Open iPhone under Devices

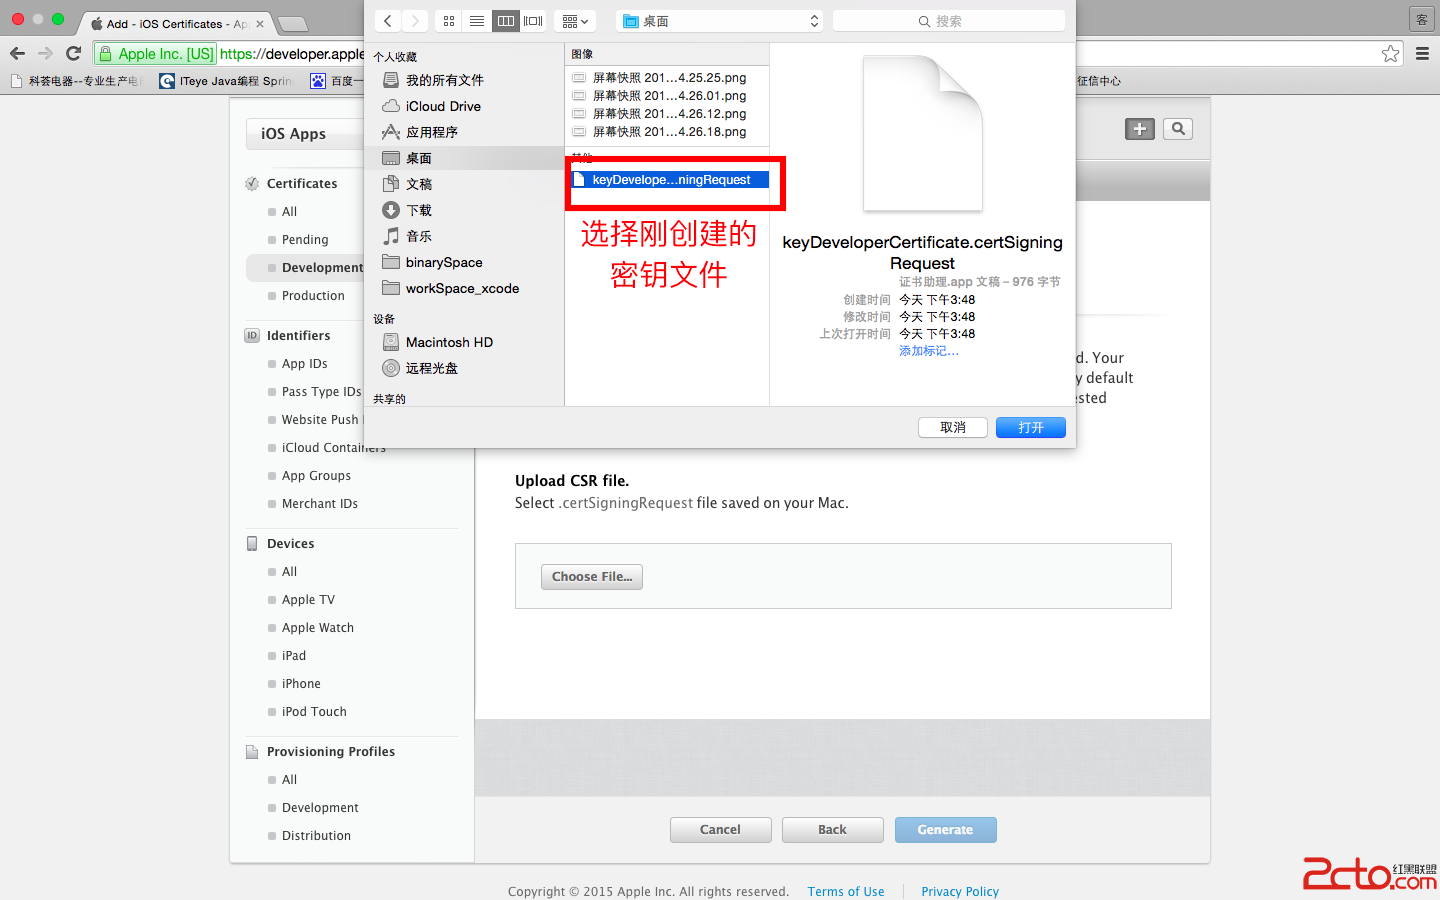tap(301, 684)
